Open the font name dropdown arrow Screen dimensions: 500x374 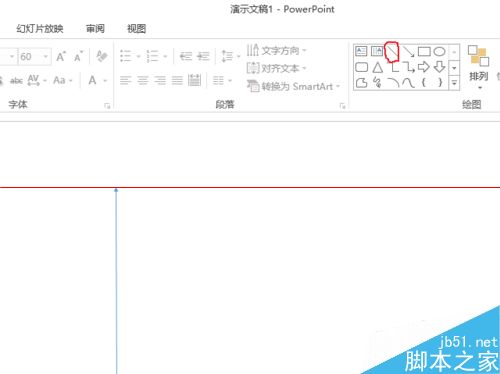click(12, 57)
